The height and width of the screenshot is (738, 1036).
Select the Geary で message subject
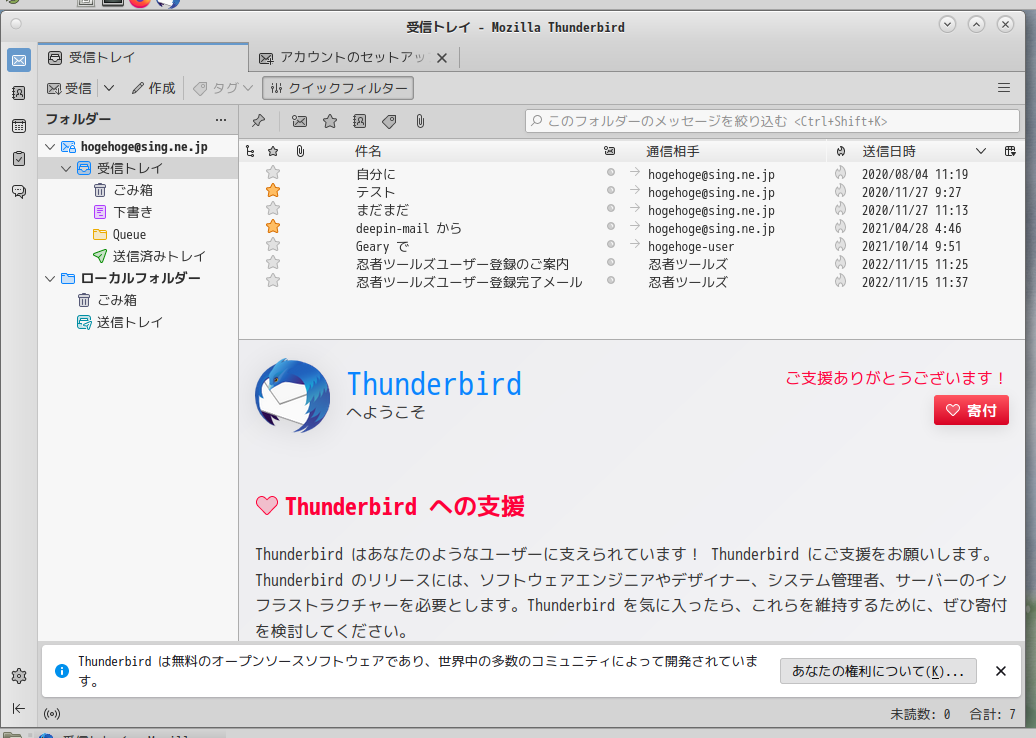pos(383,246)
